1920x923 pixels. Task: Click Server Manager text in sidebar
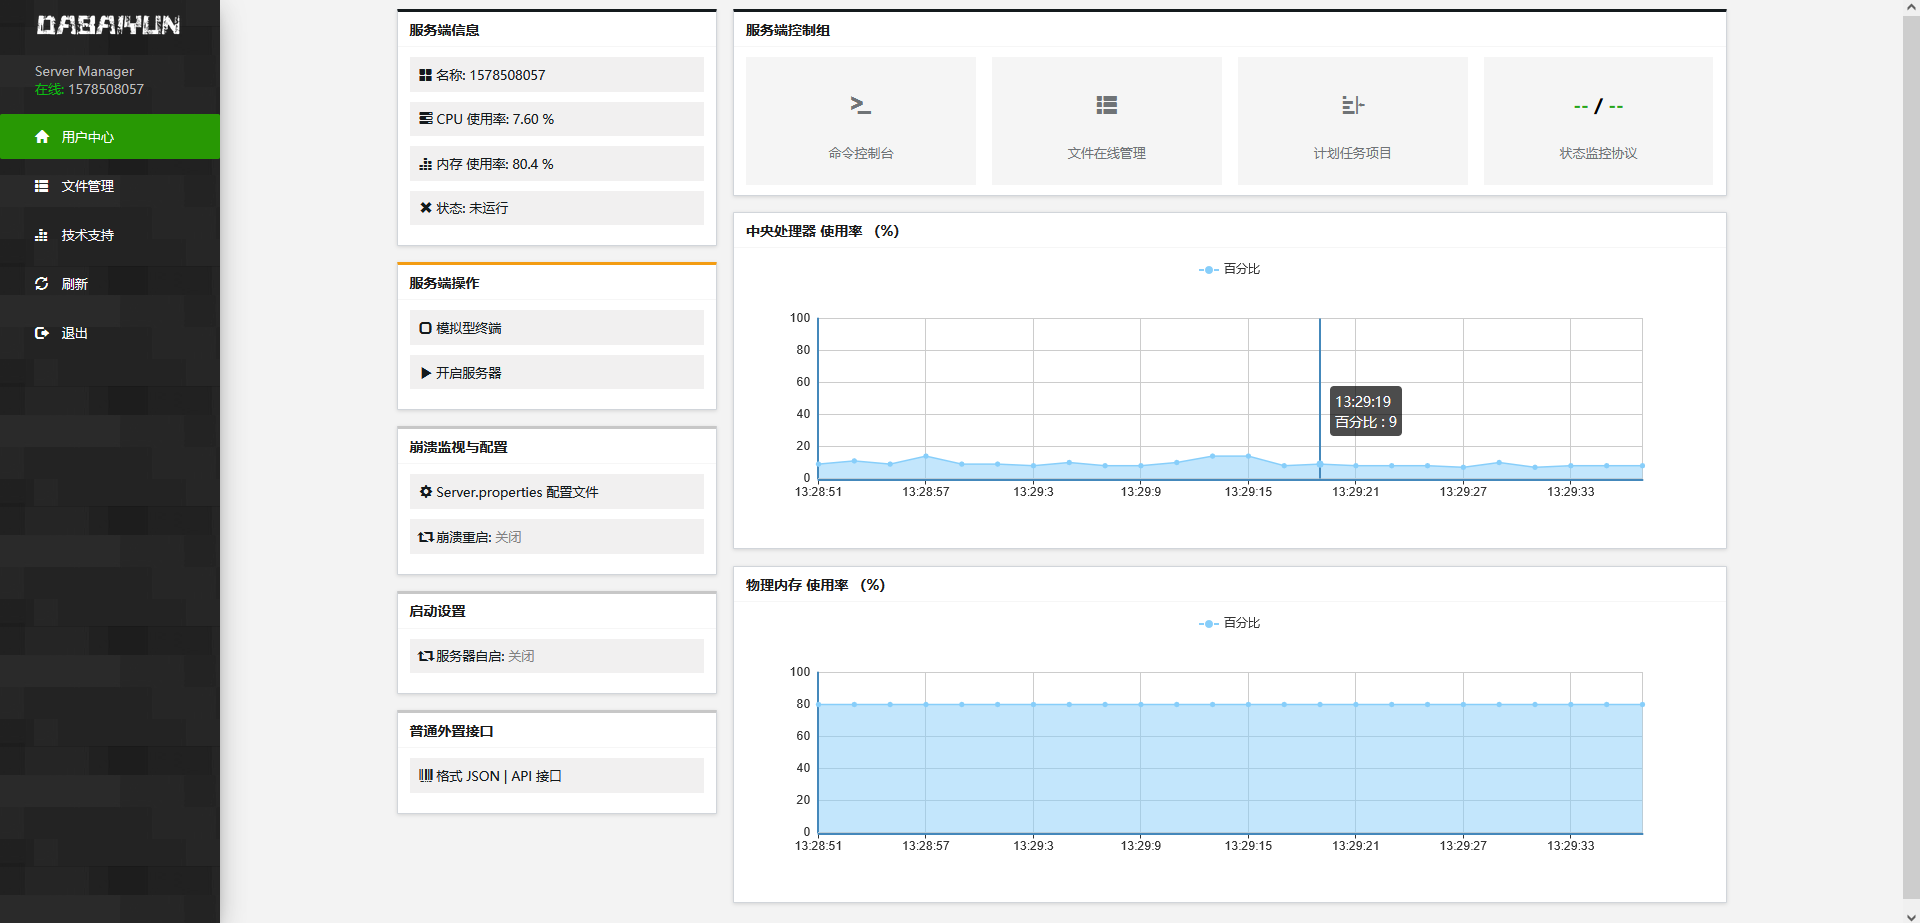coord(84,71)
